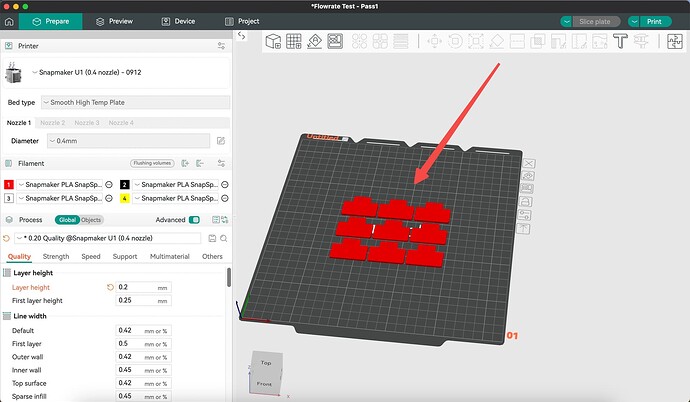Switch process scope to Objects
The image size is (690, 402).
92,220
